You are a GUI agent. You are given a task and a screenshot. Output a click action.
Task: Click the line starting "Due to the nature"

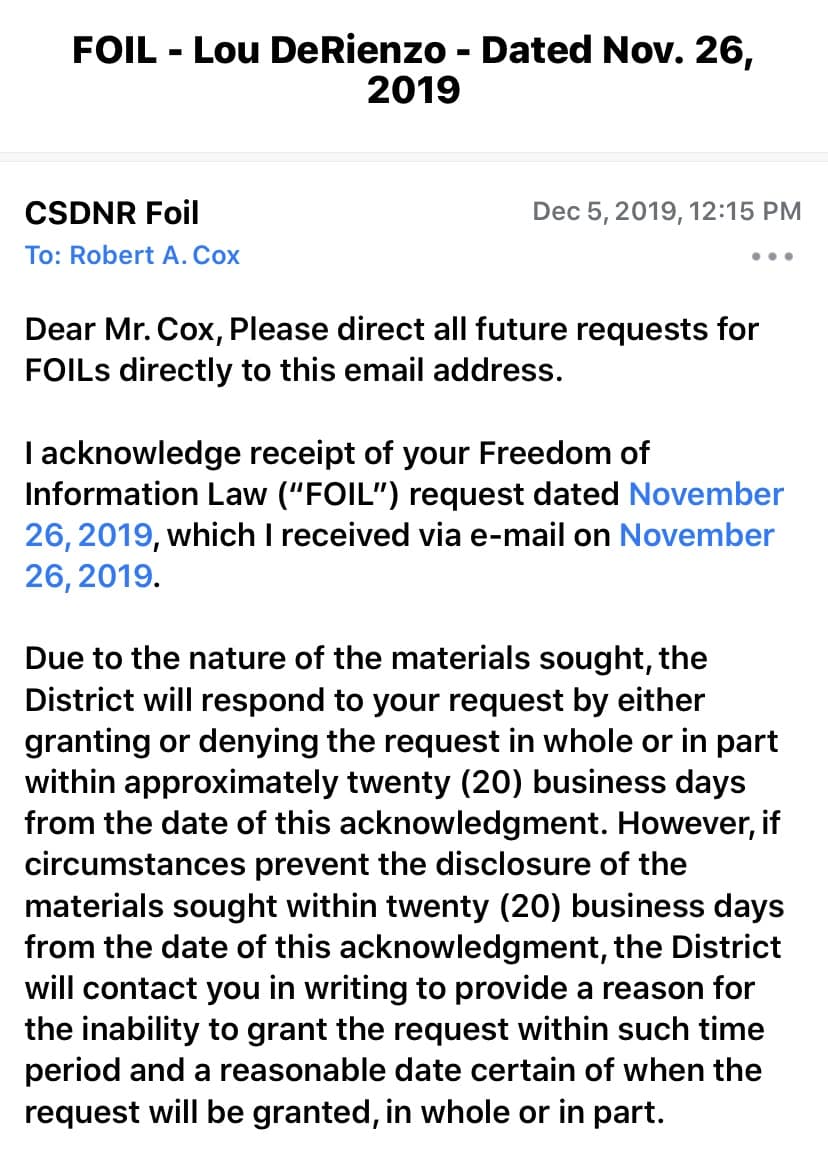365,658
